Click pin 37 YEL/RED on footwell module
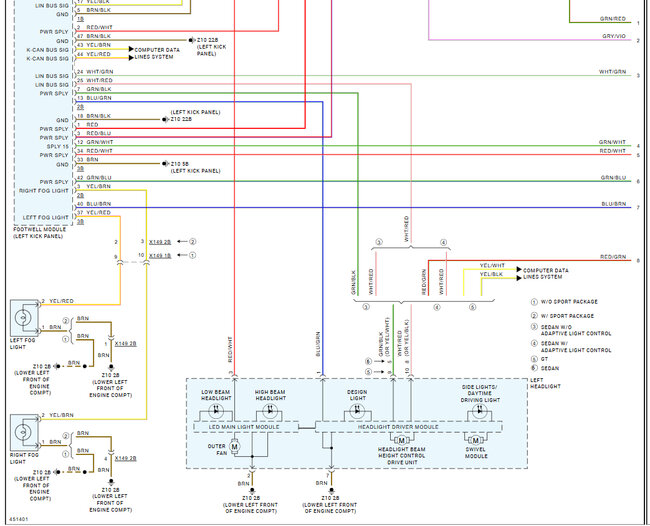Screen dimensions: 650x526 pos(94,212)
